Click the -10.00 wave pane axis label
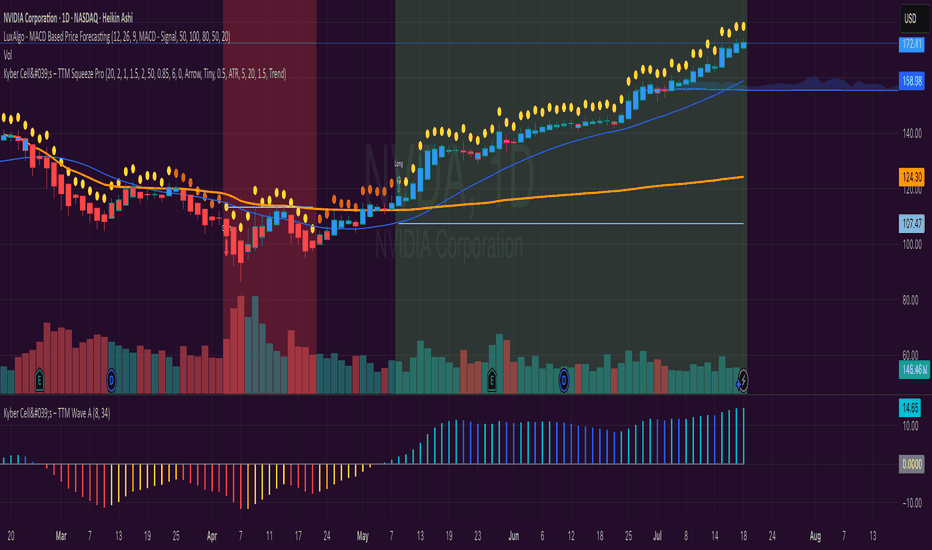Image resolution: width=932 pixels, height=550 pixels. pos(912,503)
